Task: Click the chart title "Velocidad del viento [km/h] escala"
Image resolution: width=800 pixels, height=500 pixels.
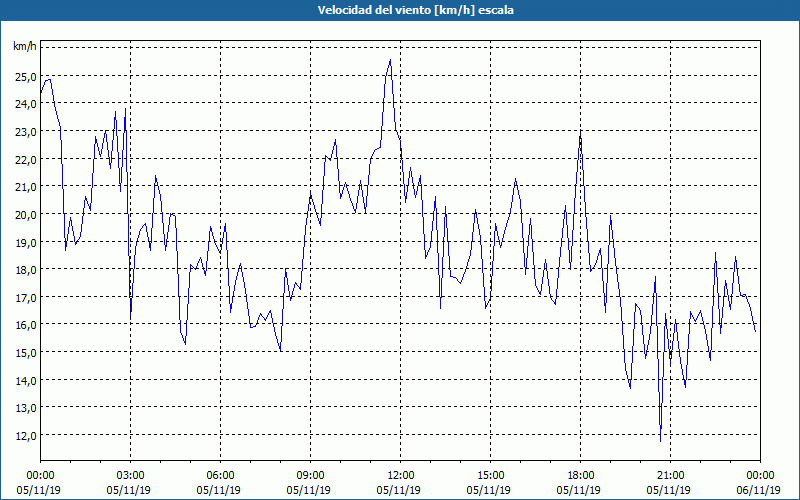Action: pos(416,10)
